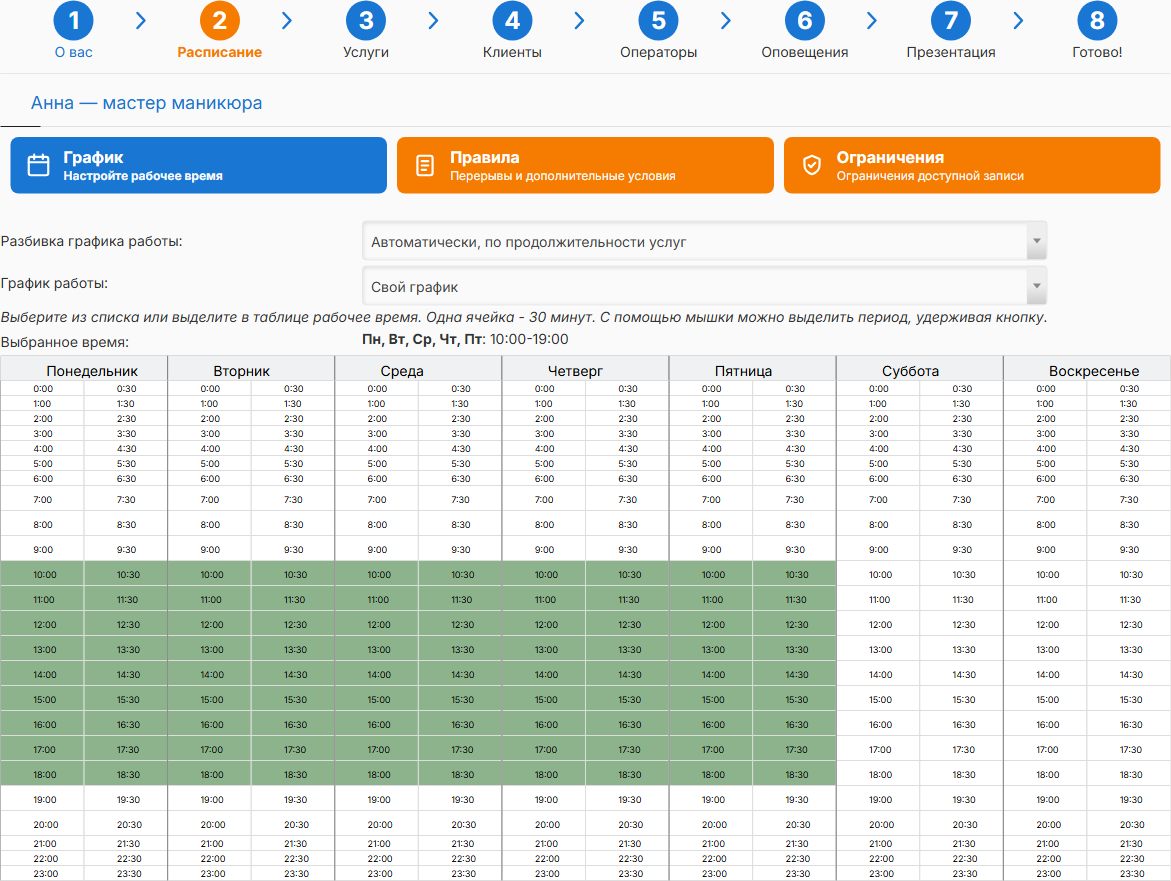
Task: Open the 'Анна — мастер маникюра' link
Action: pos(146,103)
